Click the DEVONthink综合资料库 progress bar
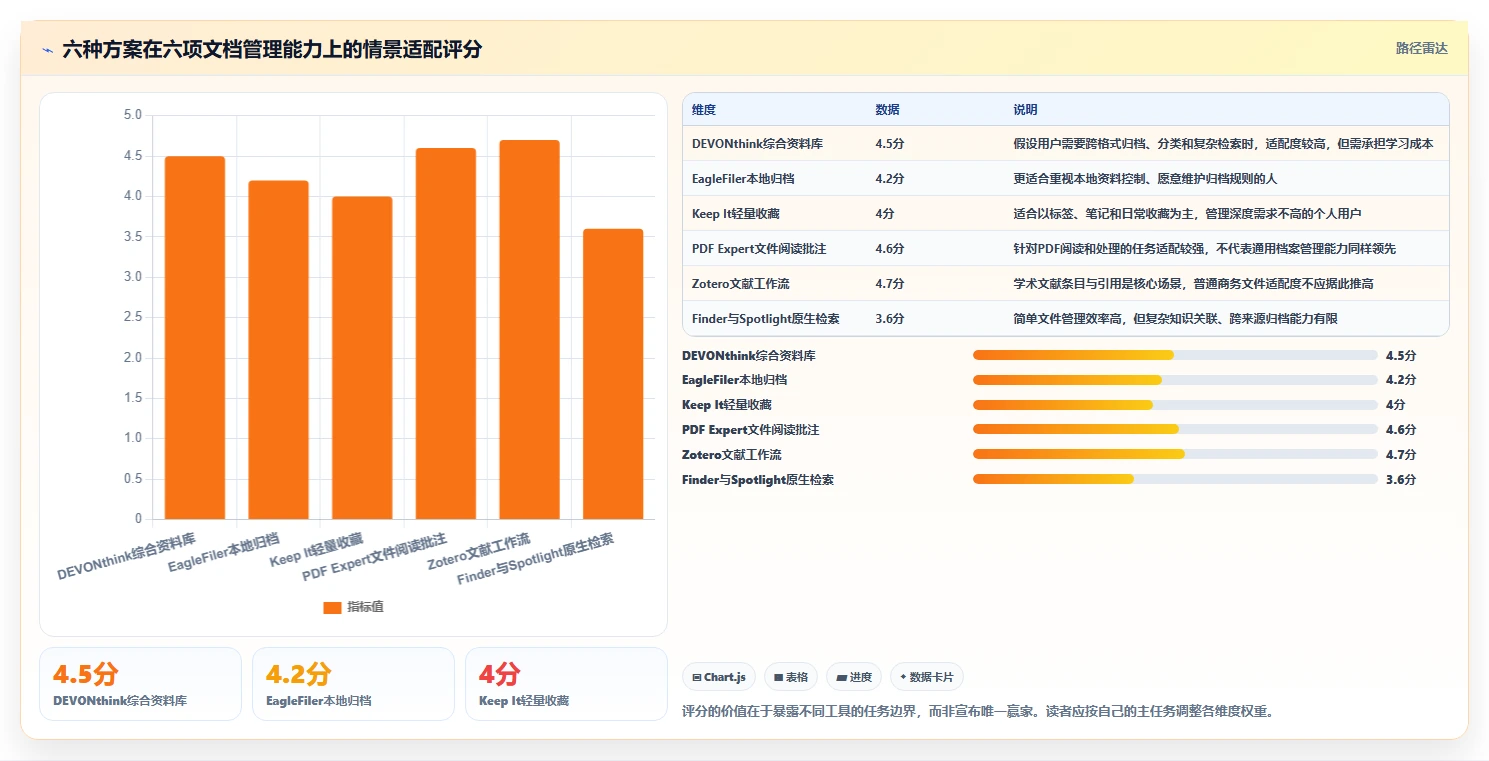This screenshot has height=761, width=1489. (1175, 355)
